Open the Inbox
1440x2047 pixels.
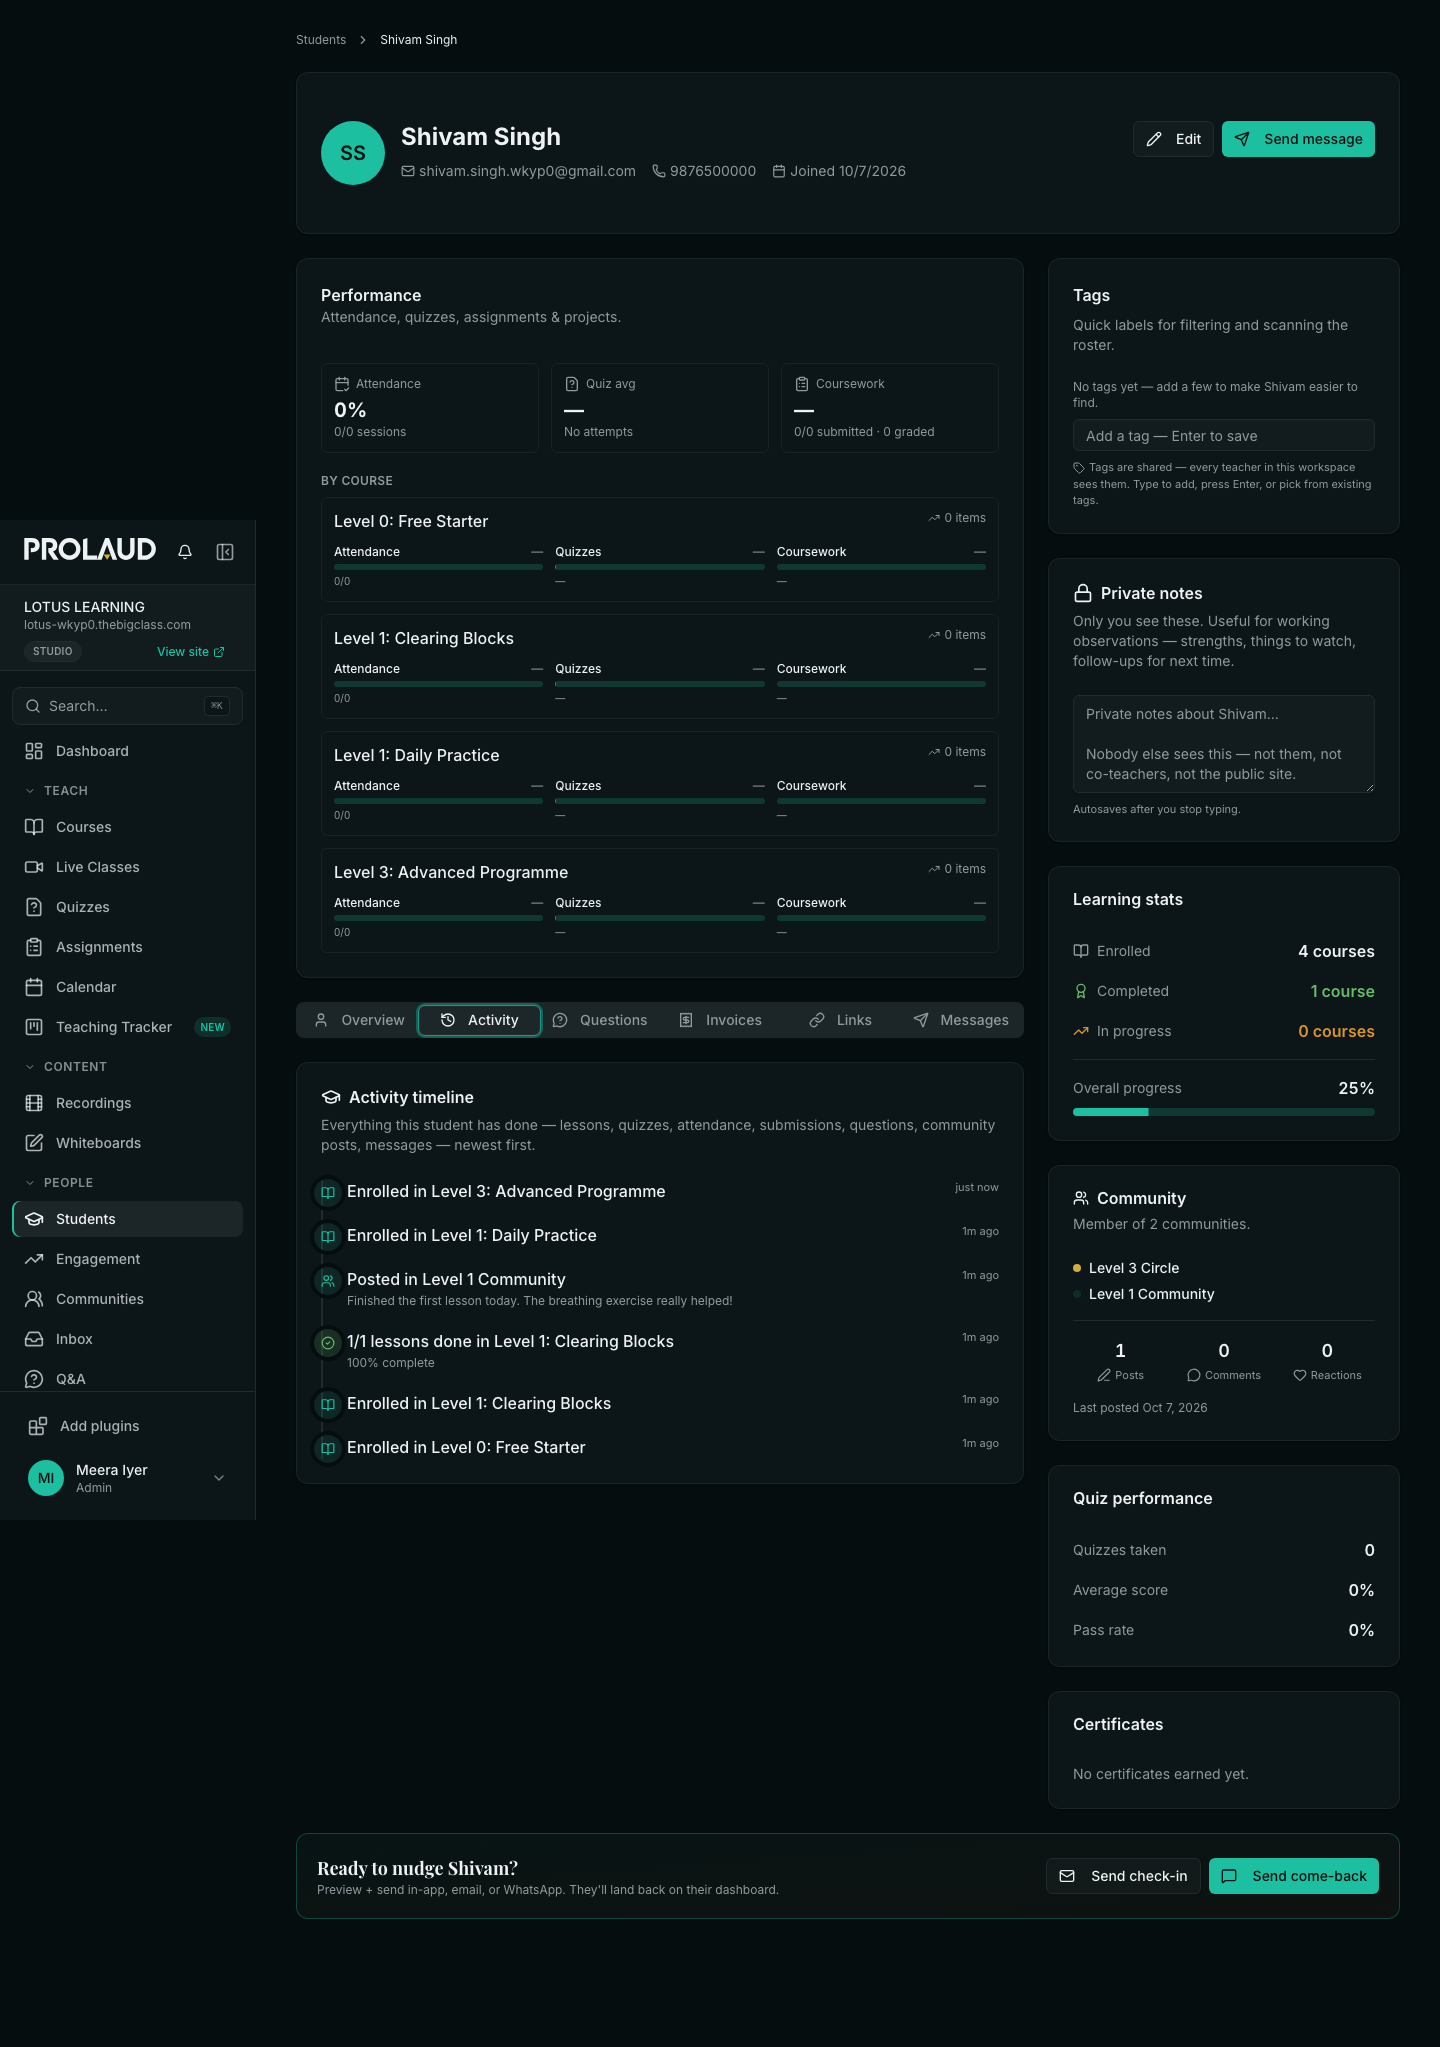[x=127, y=1339]
